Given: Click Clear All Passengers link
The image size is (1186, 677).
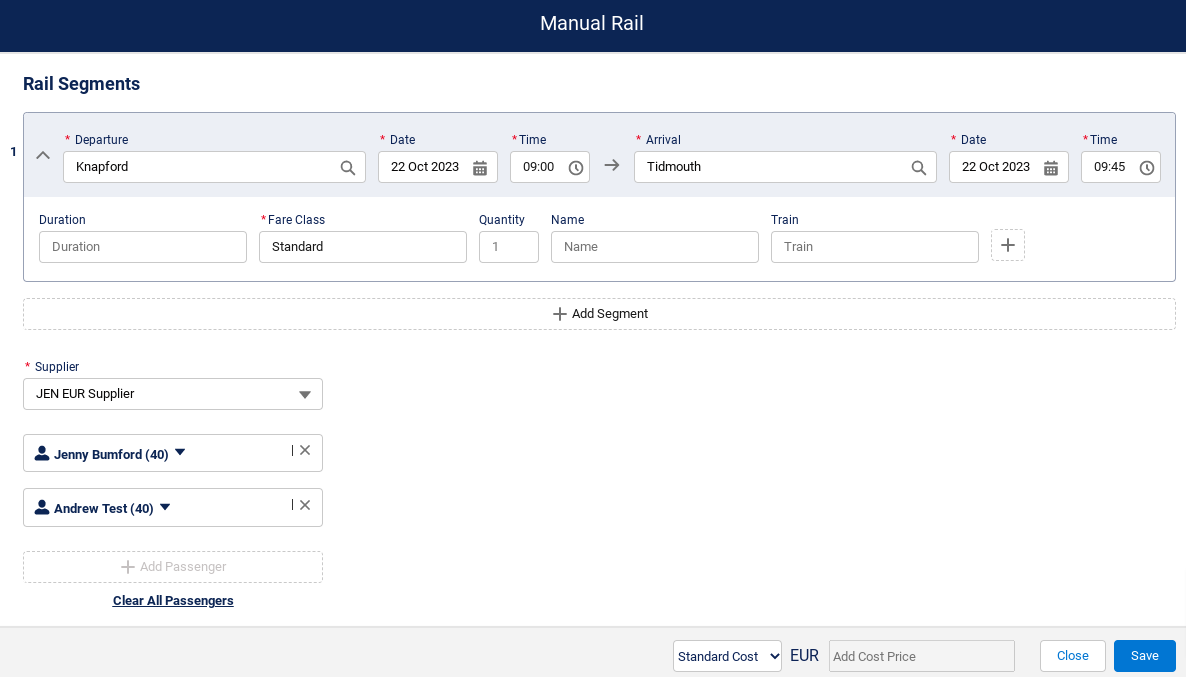Looking at the screenshot, I should (x=173, y=601).
